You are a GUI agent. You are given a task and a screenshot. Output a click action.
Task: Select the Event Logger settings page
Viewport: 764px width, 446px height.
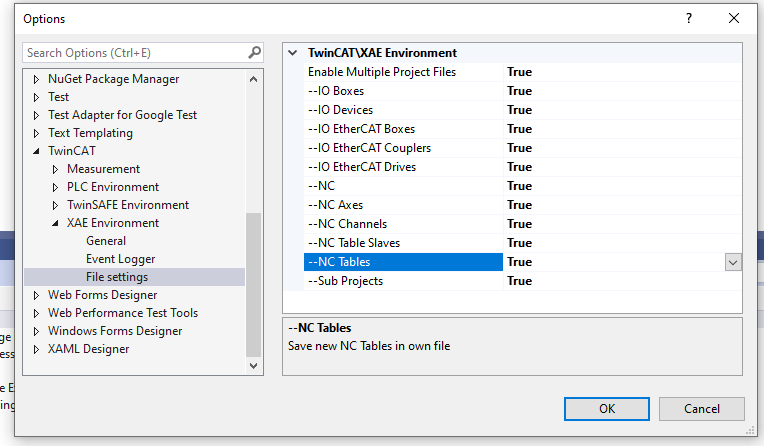click(x=120, y=259)
